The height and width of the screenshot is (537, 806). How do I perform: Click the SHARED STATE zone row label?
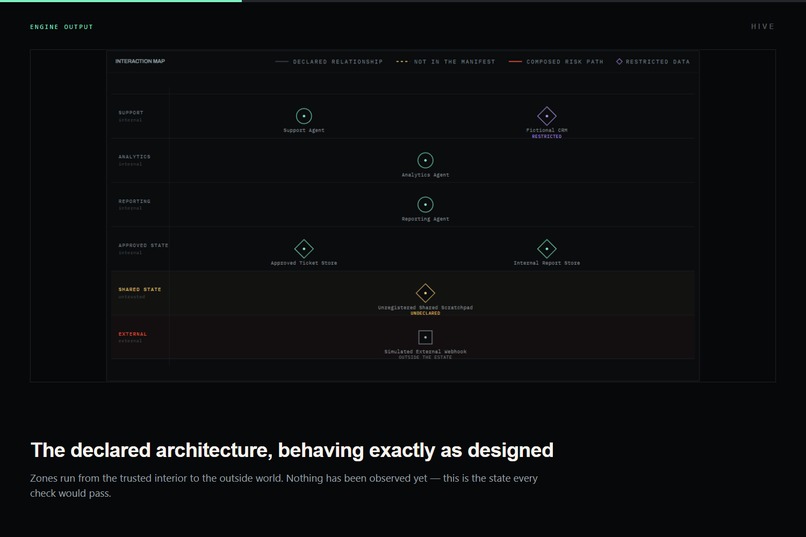tap(139, 289)
